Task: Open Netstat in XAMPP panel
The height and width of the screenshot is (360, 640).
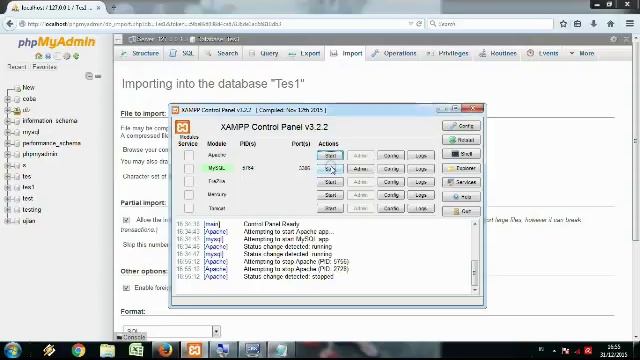Action: (461, 140)
